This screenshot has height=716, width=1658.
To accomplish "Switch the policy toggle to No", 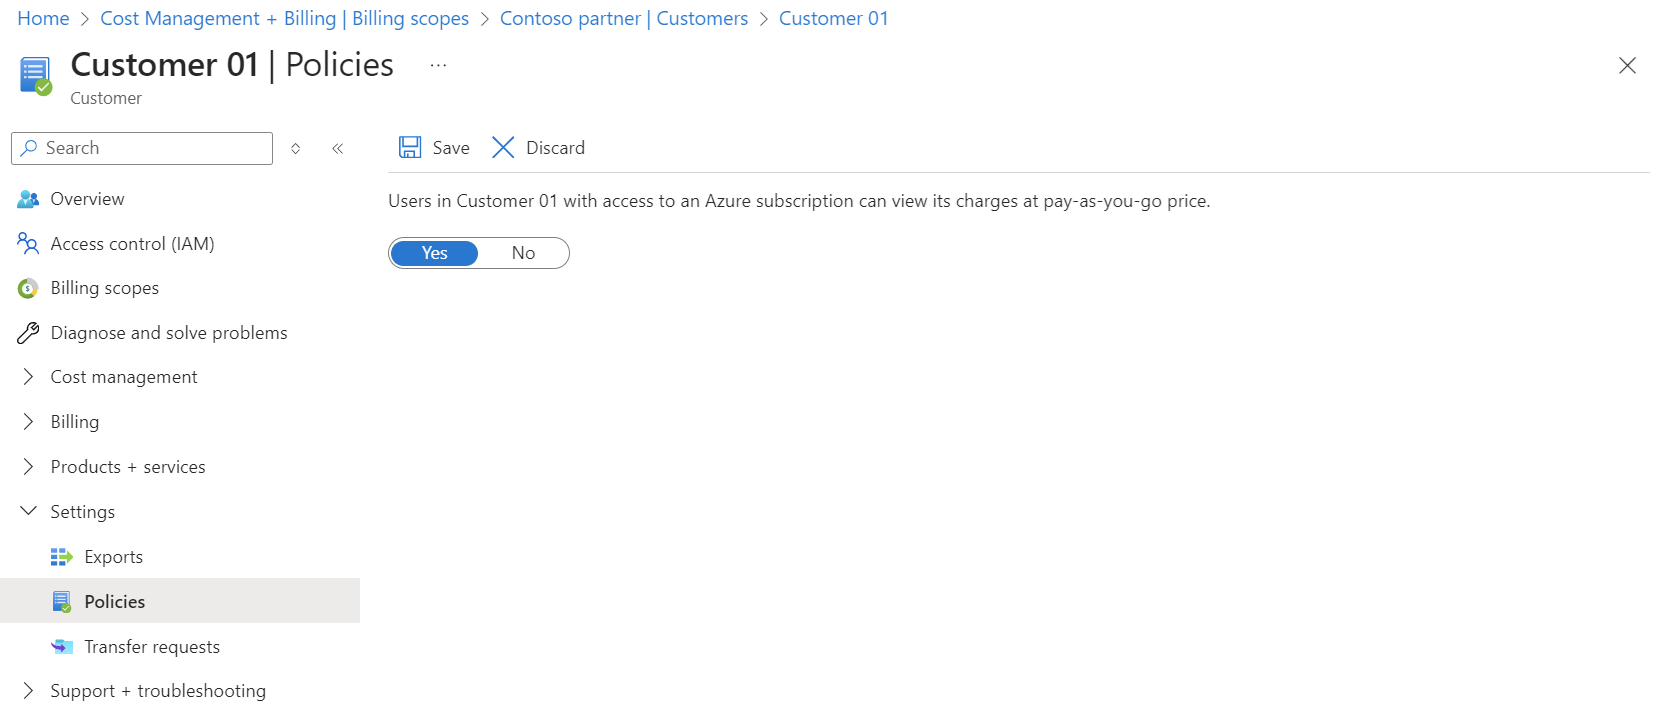I will click(x=523, y=253).
